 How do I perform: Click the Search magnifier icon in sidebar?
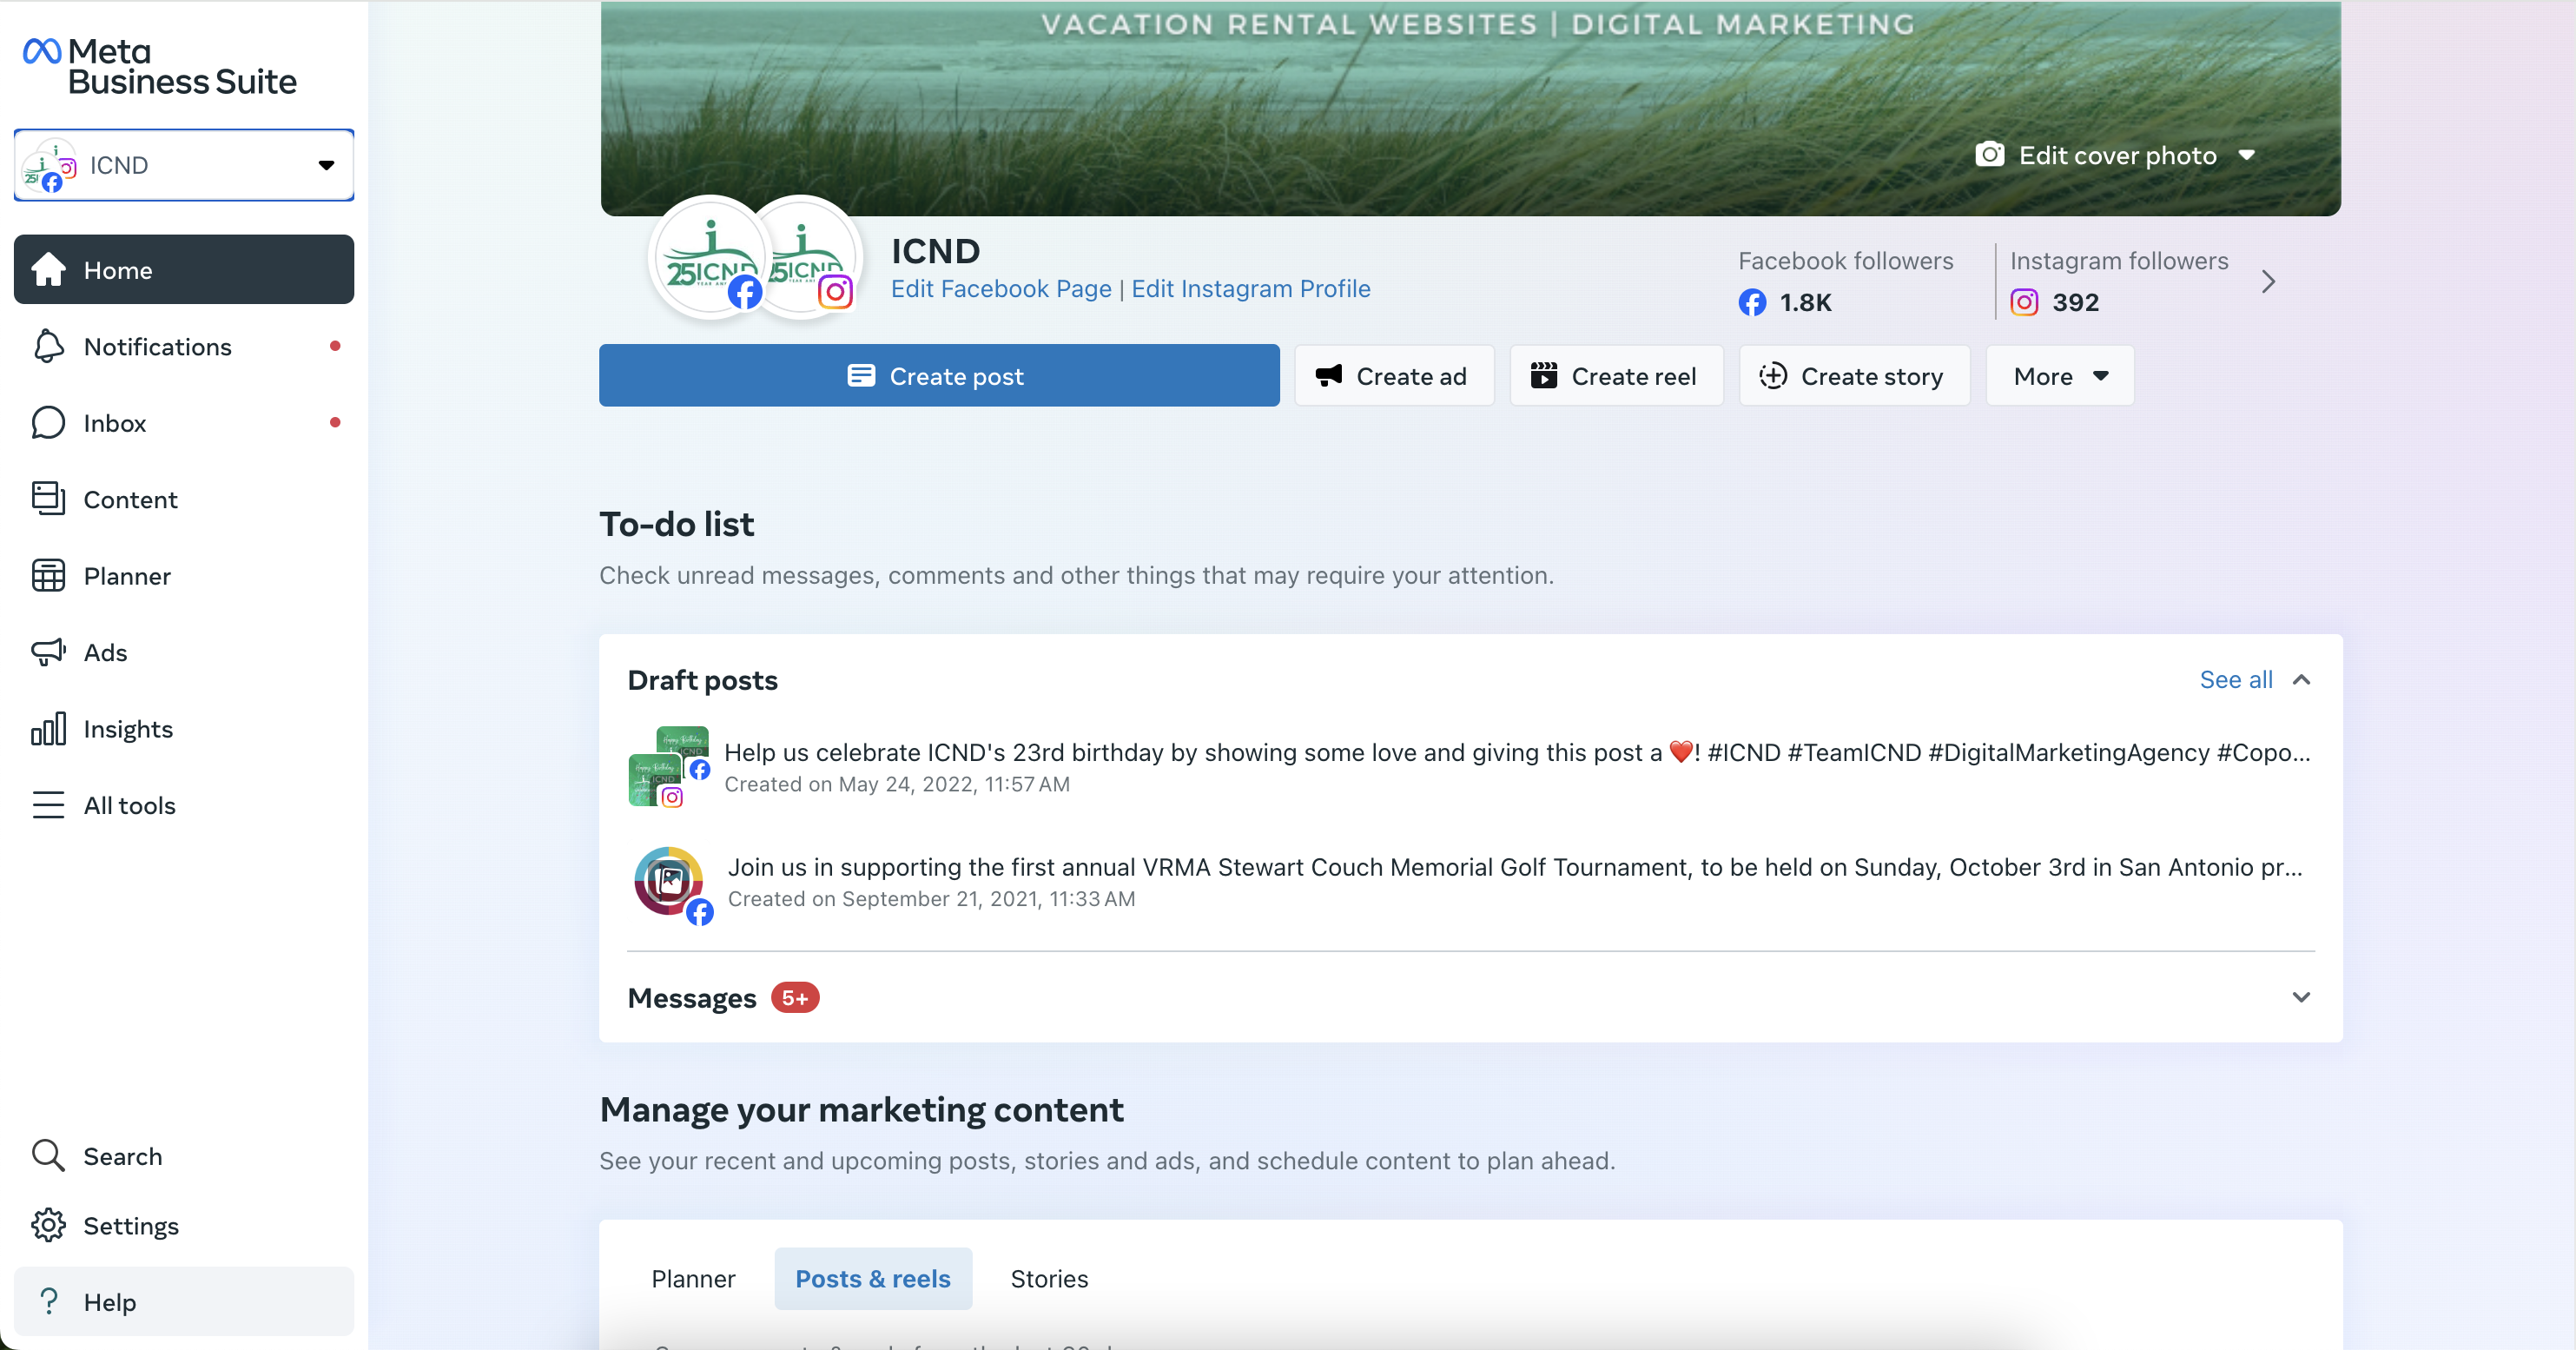tap(48, 1155)
